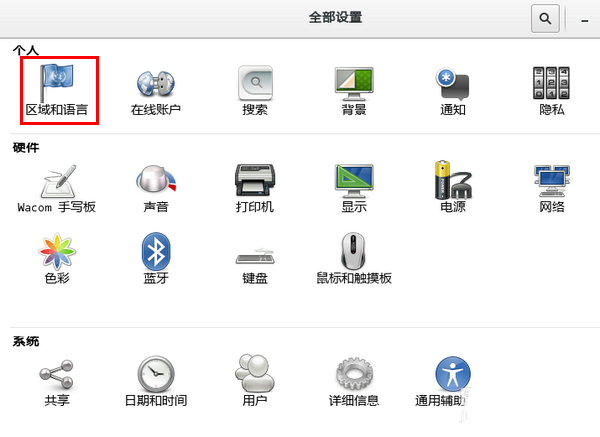Open 显示 display settings

pyautogui.click(x=354, y=189)
